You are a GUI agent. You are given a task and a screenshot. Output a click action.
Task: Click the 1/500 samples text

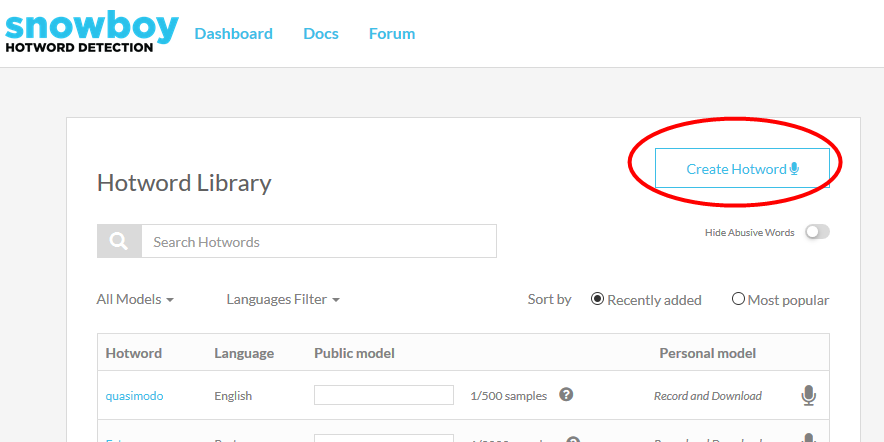click(x=509, y=396)
